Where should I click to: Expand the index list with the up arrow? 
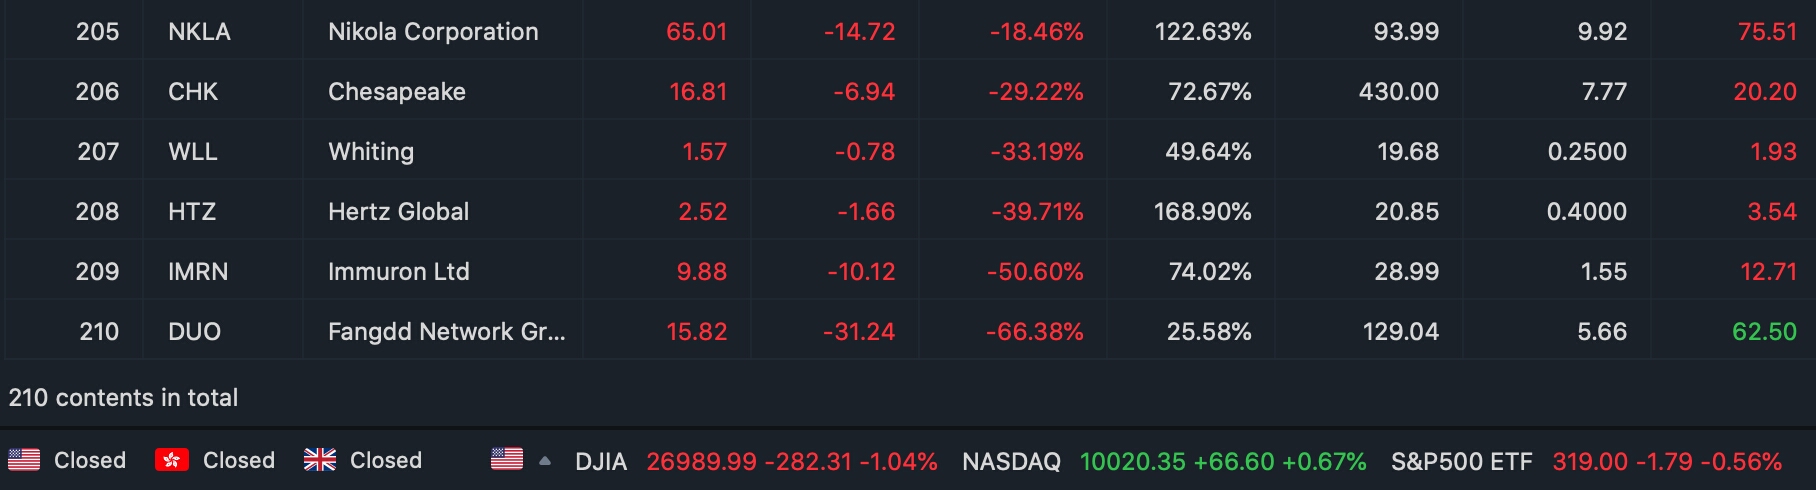545,461
